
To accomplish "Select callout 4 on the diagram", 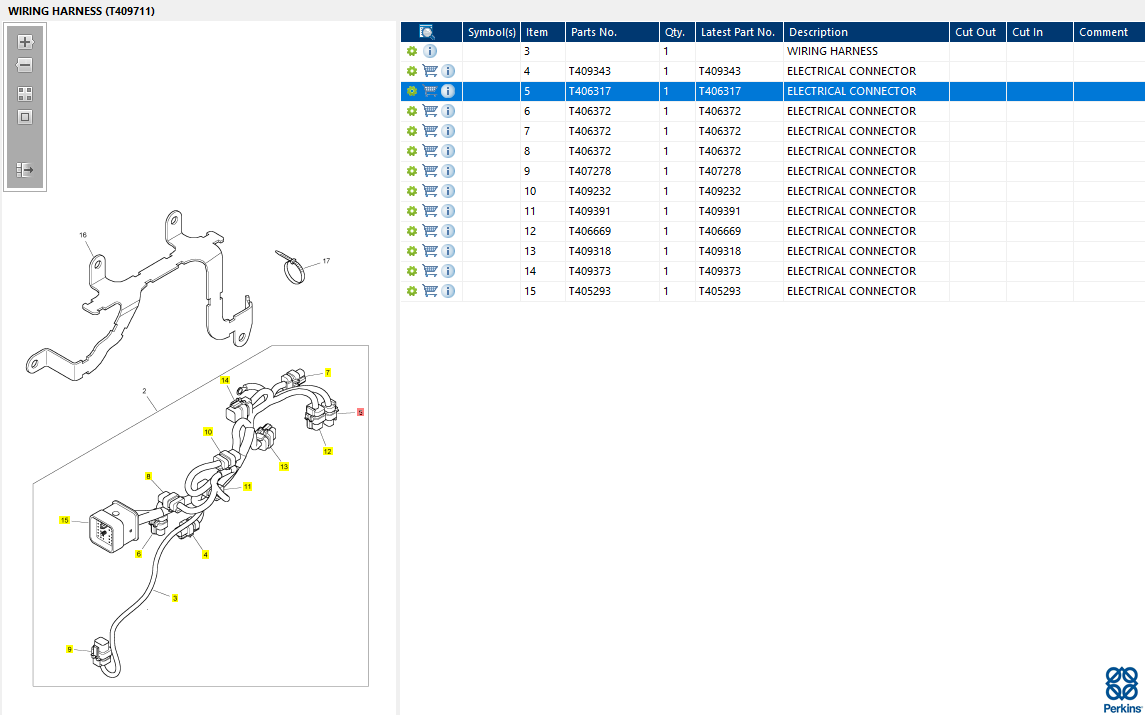I will click(205, 555).
